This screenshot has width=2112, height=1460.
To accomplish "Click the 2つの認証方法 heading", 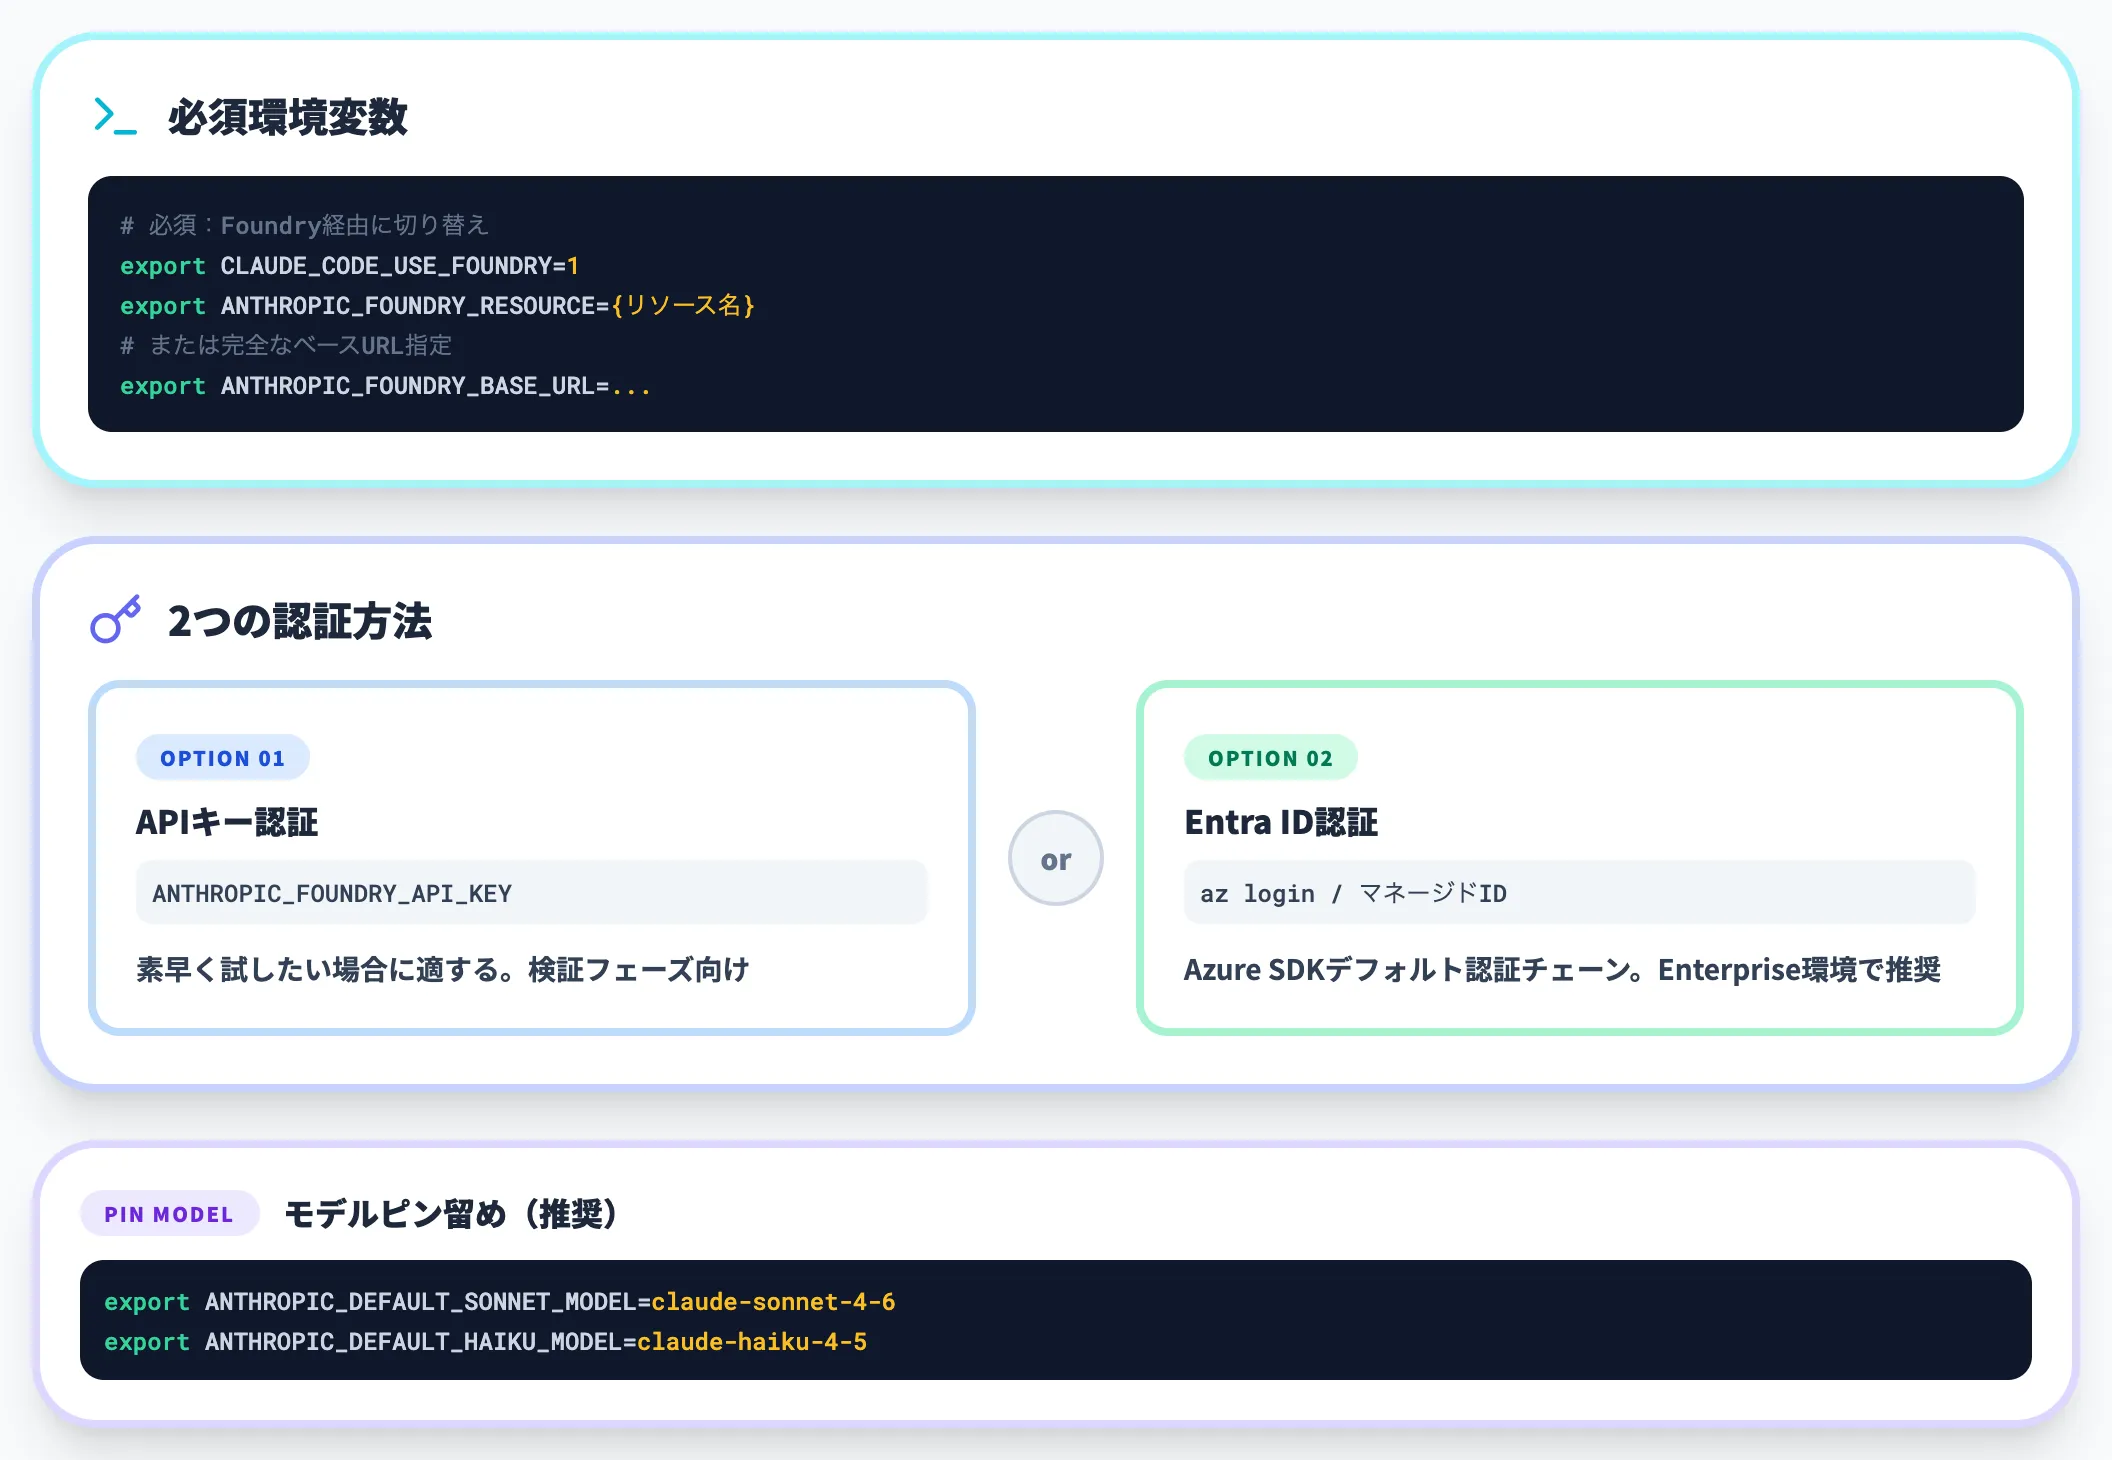I will click(300, 621).
